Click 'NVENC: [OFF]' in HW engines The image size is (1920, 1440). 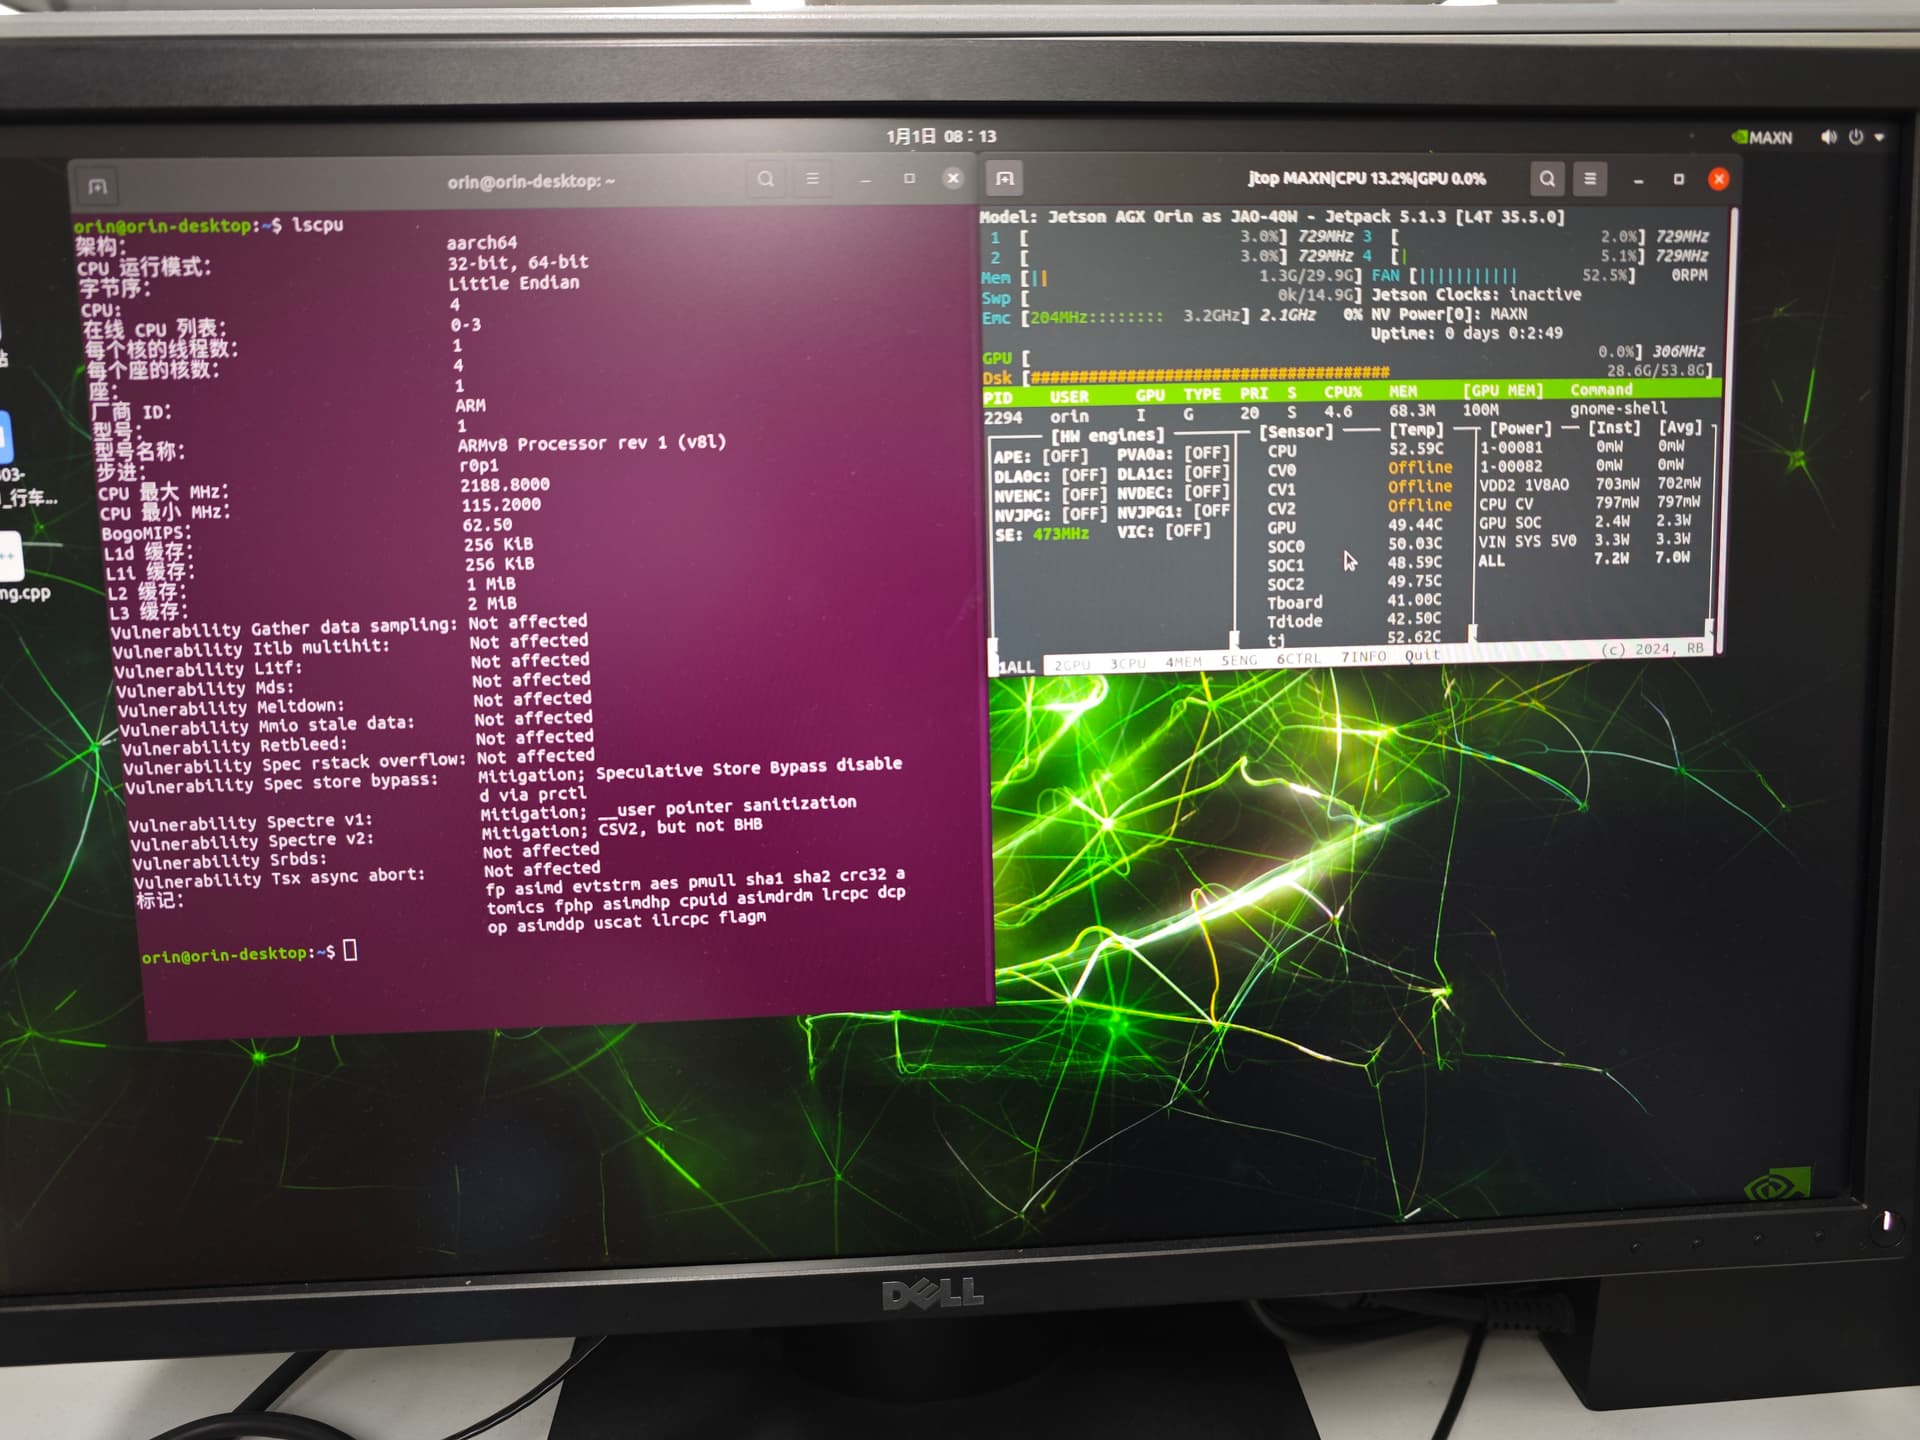tap(1050, 496)
